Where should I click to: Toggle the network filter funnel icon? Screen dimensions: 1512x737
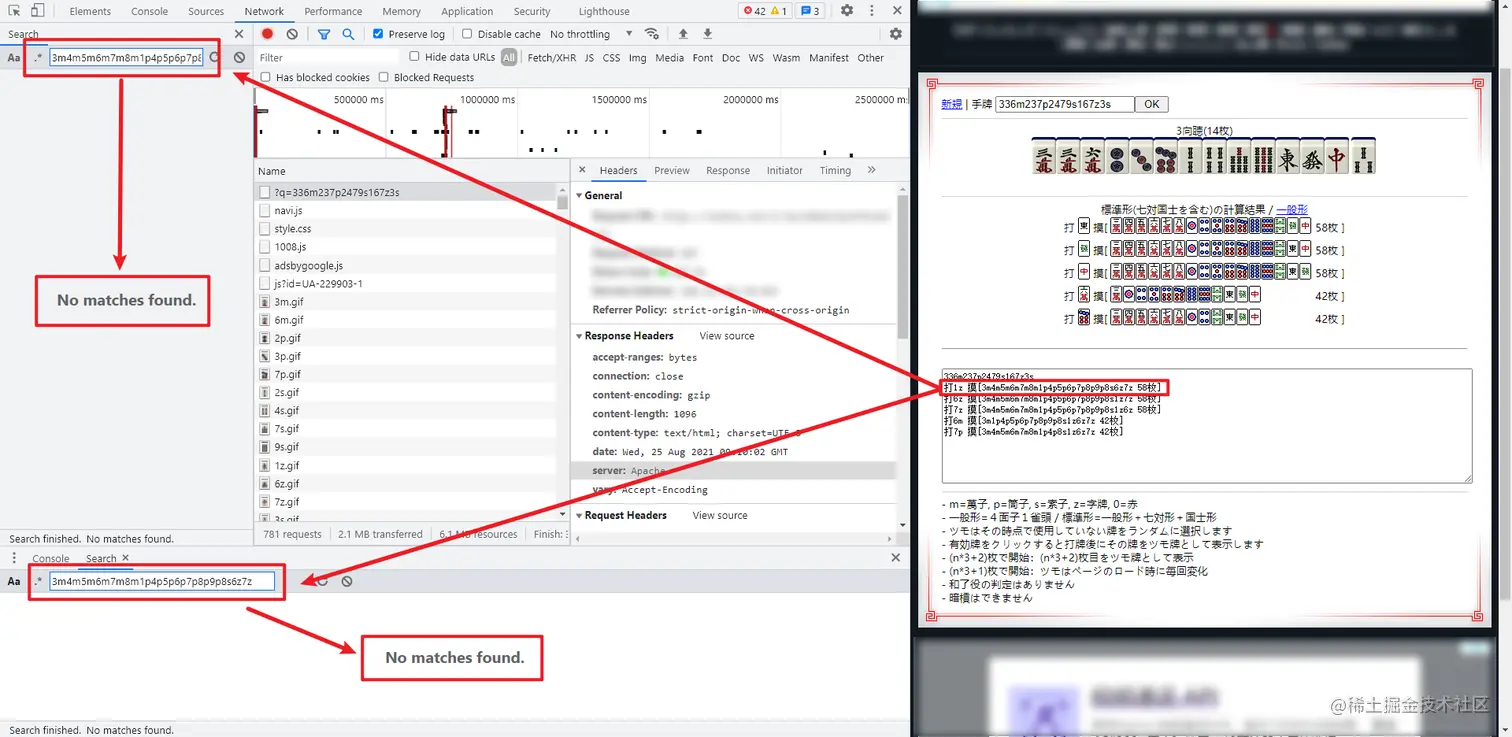(324, 34)
